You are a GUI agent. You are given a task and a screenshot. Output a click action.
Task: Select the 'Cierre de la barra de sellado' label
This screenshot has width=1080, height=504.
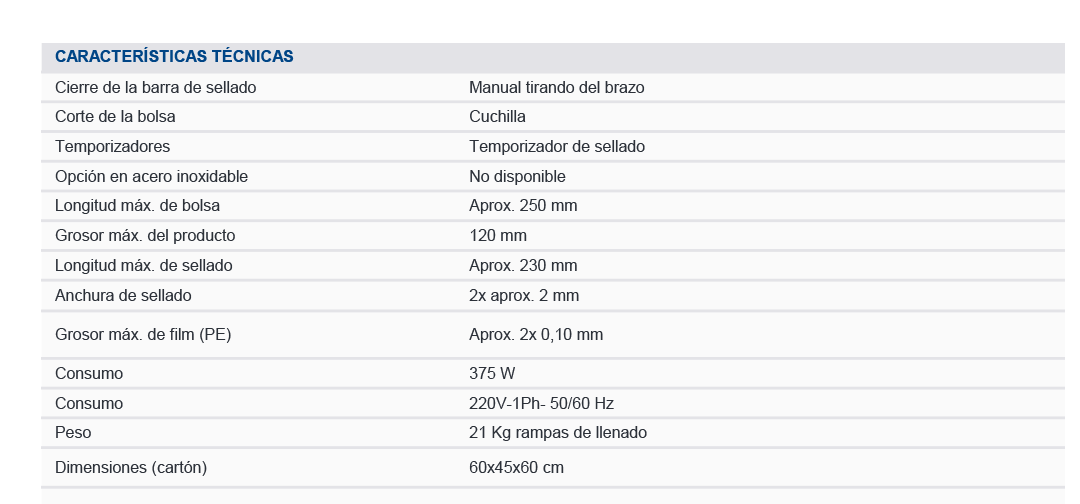(155, 88)
